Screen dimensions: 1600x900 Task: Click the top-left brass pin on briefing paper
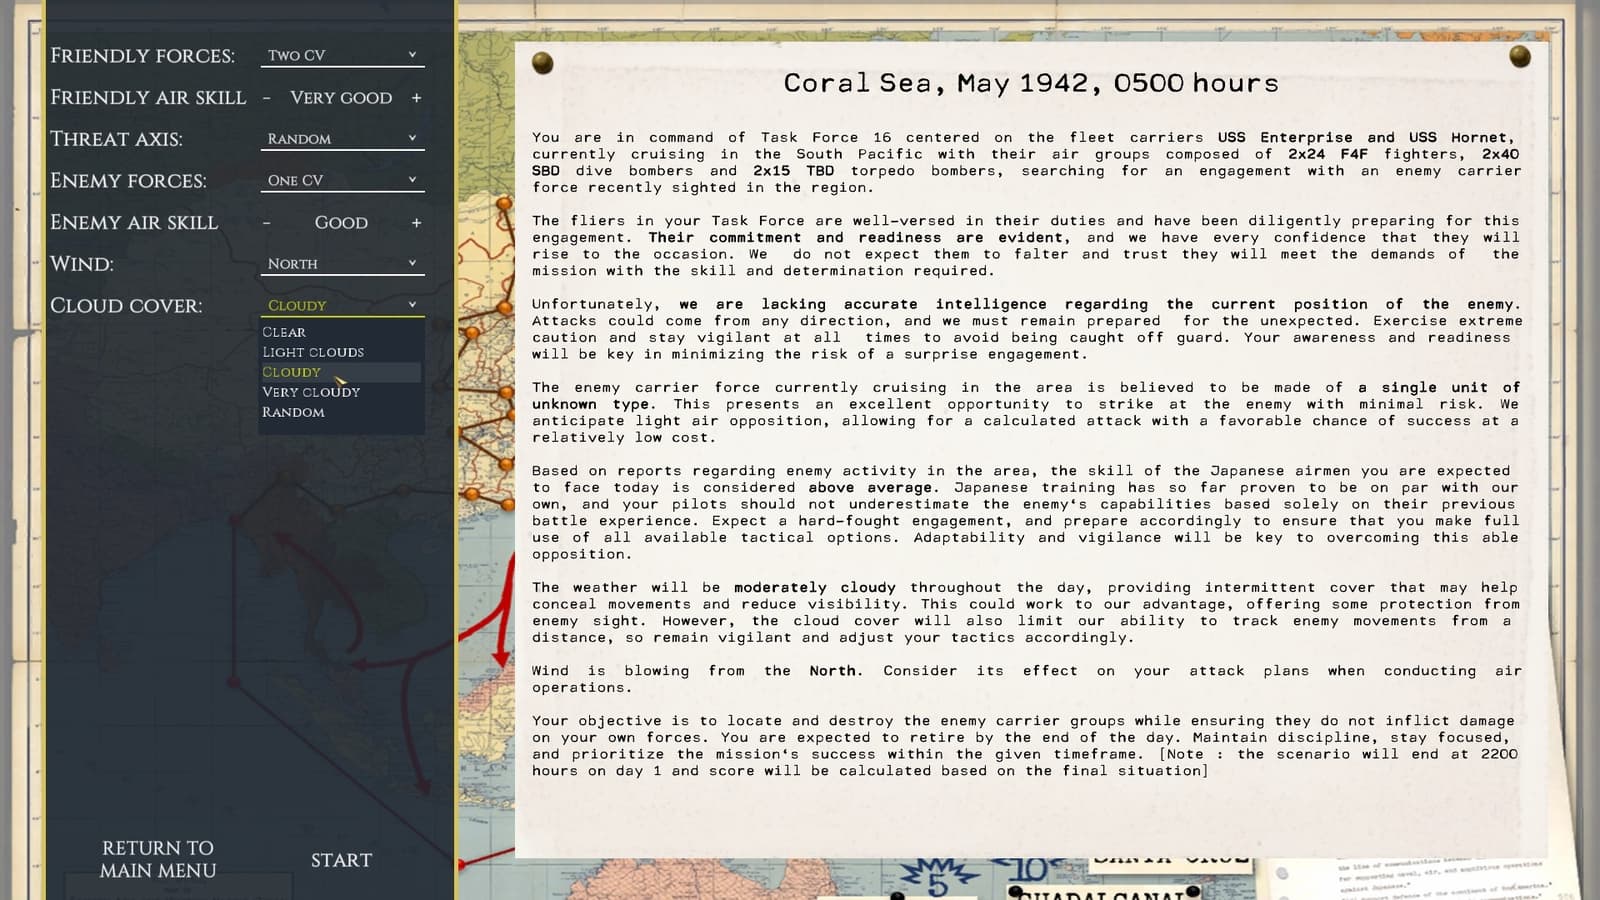pos(543,64)
